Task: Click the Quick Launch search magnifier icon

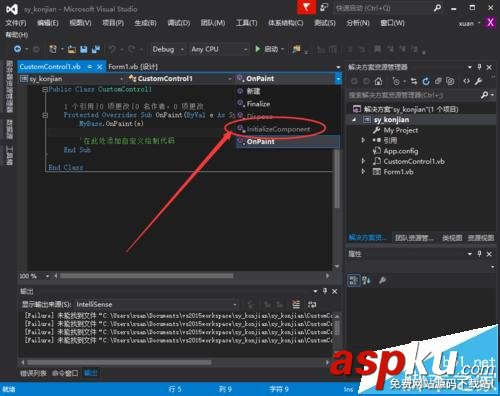Action: pos(437,8)
